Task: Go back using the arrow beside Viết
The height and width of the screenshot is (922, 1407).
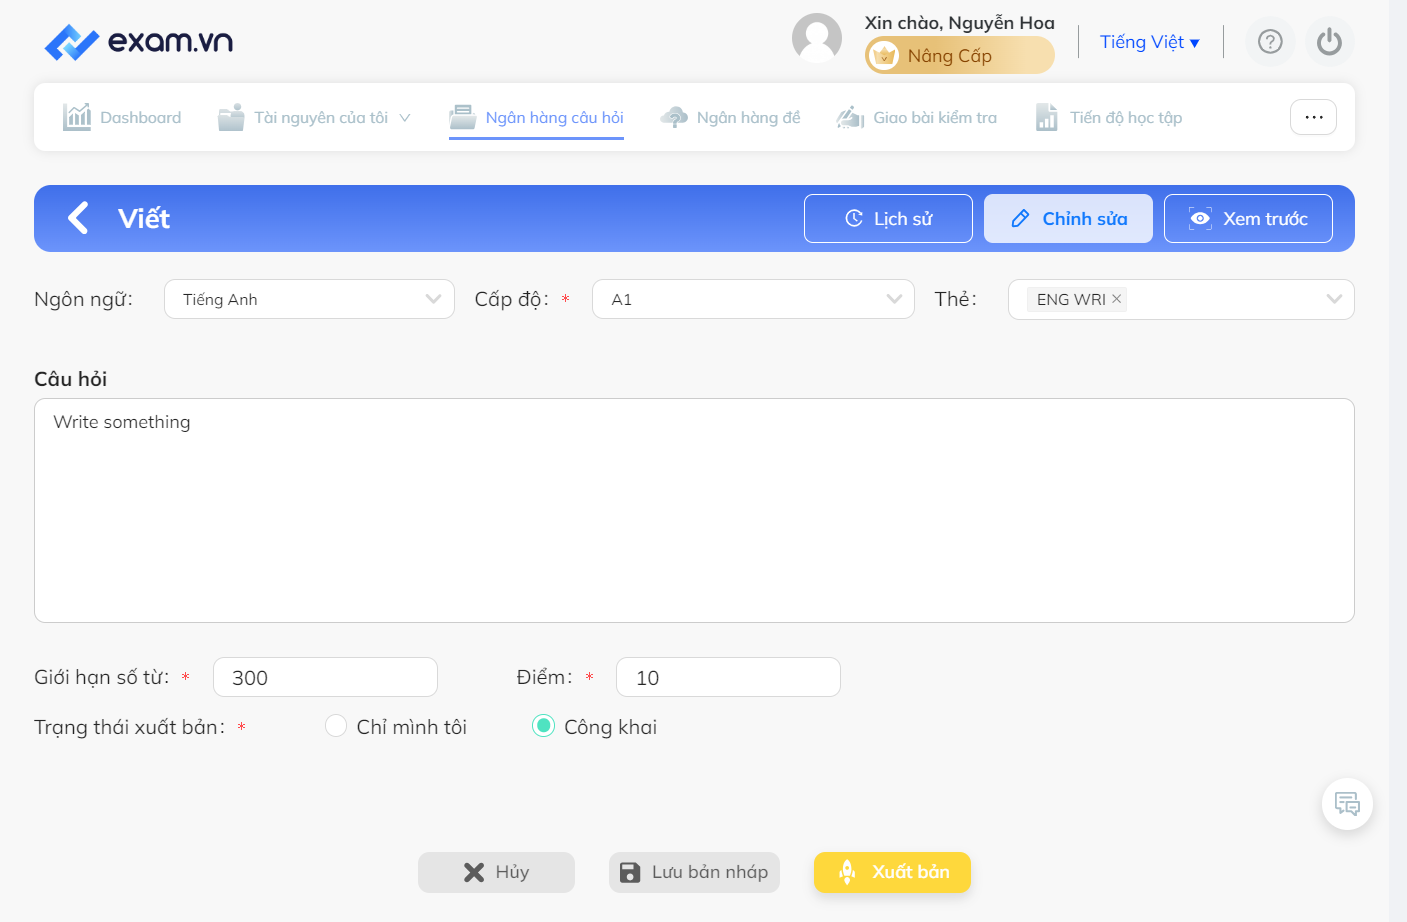Action: point(78,218)
